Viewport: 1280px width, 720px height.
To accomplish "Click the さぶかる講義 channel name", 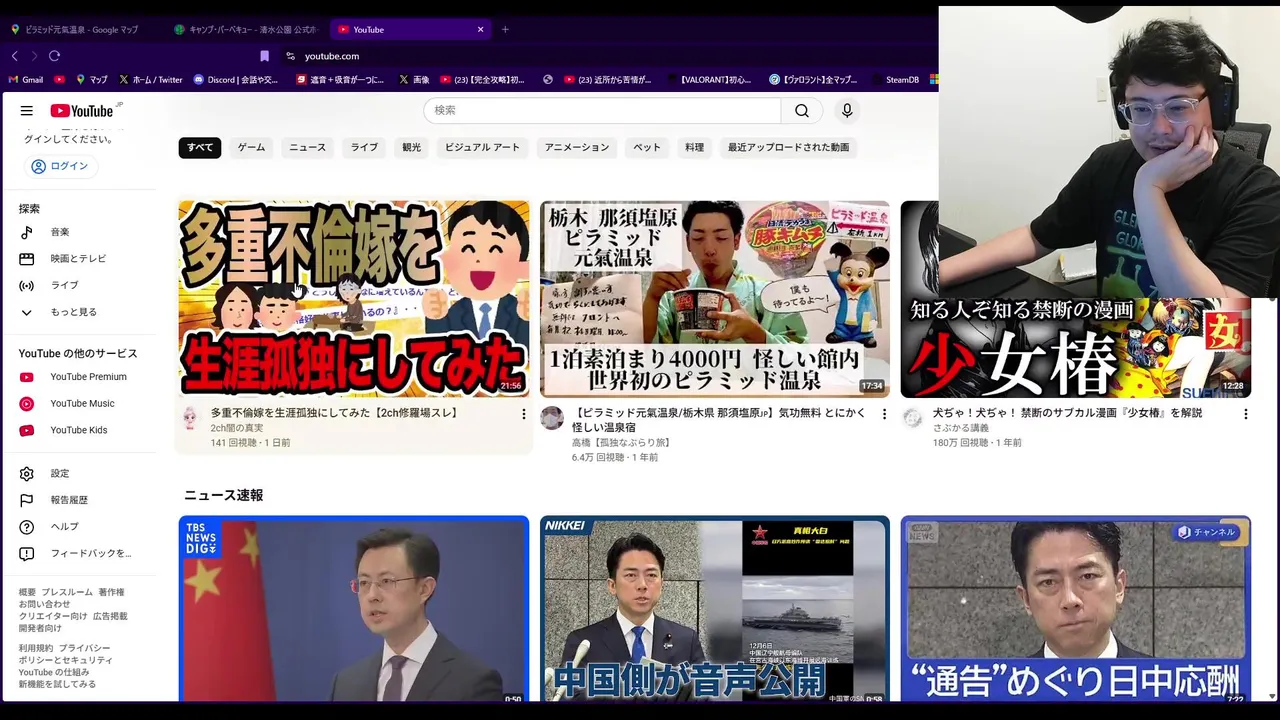I will tap(961, 428).
